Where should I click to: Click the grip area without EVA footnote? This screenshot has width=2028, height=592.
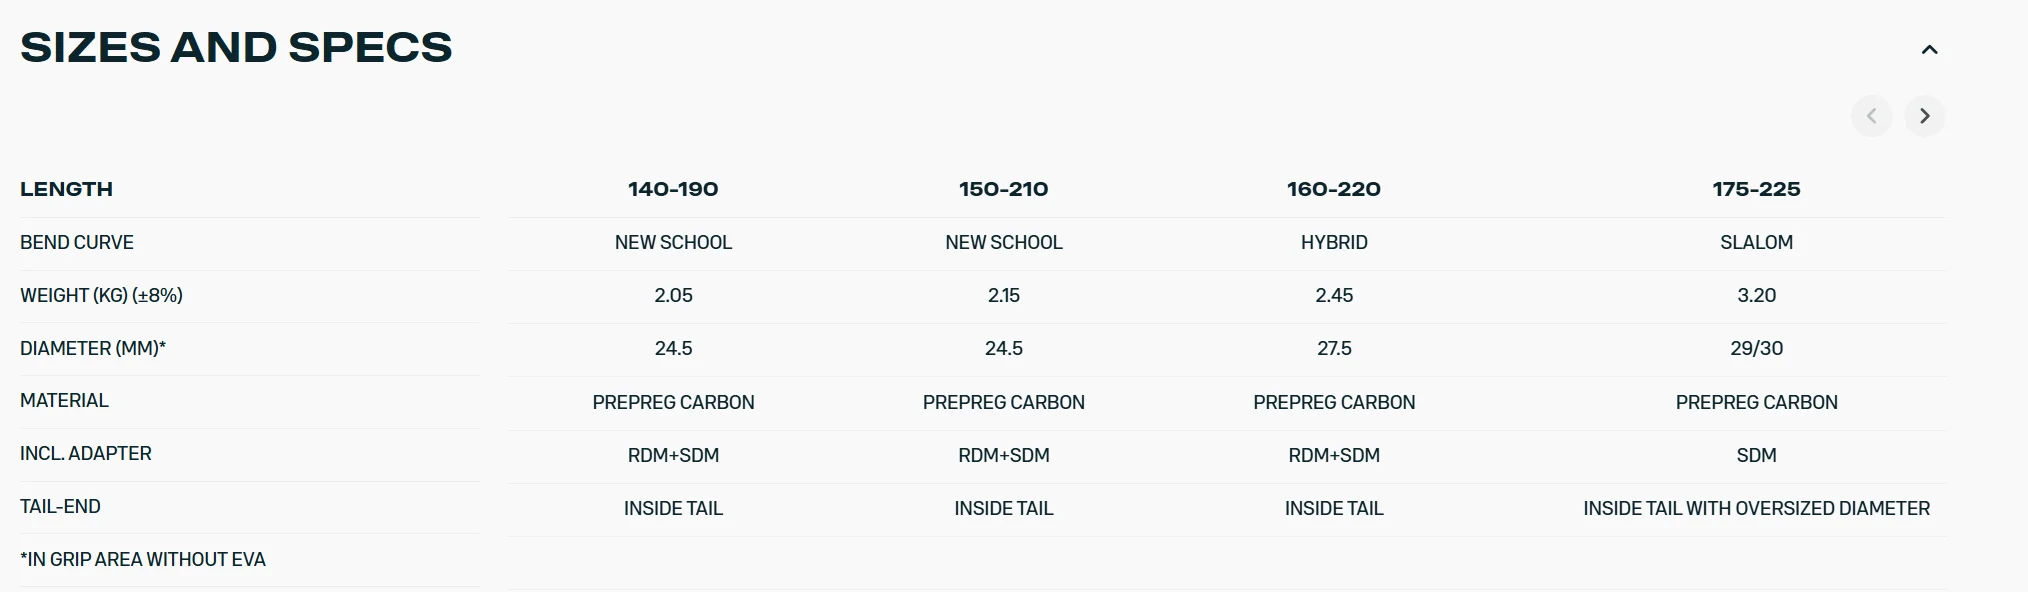pyautogui.click(x=143, y=559)
